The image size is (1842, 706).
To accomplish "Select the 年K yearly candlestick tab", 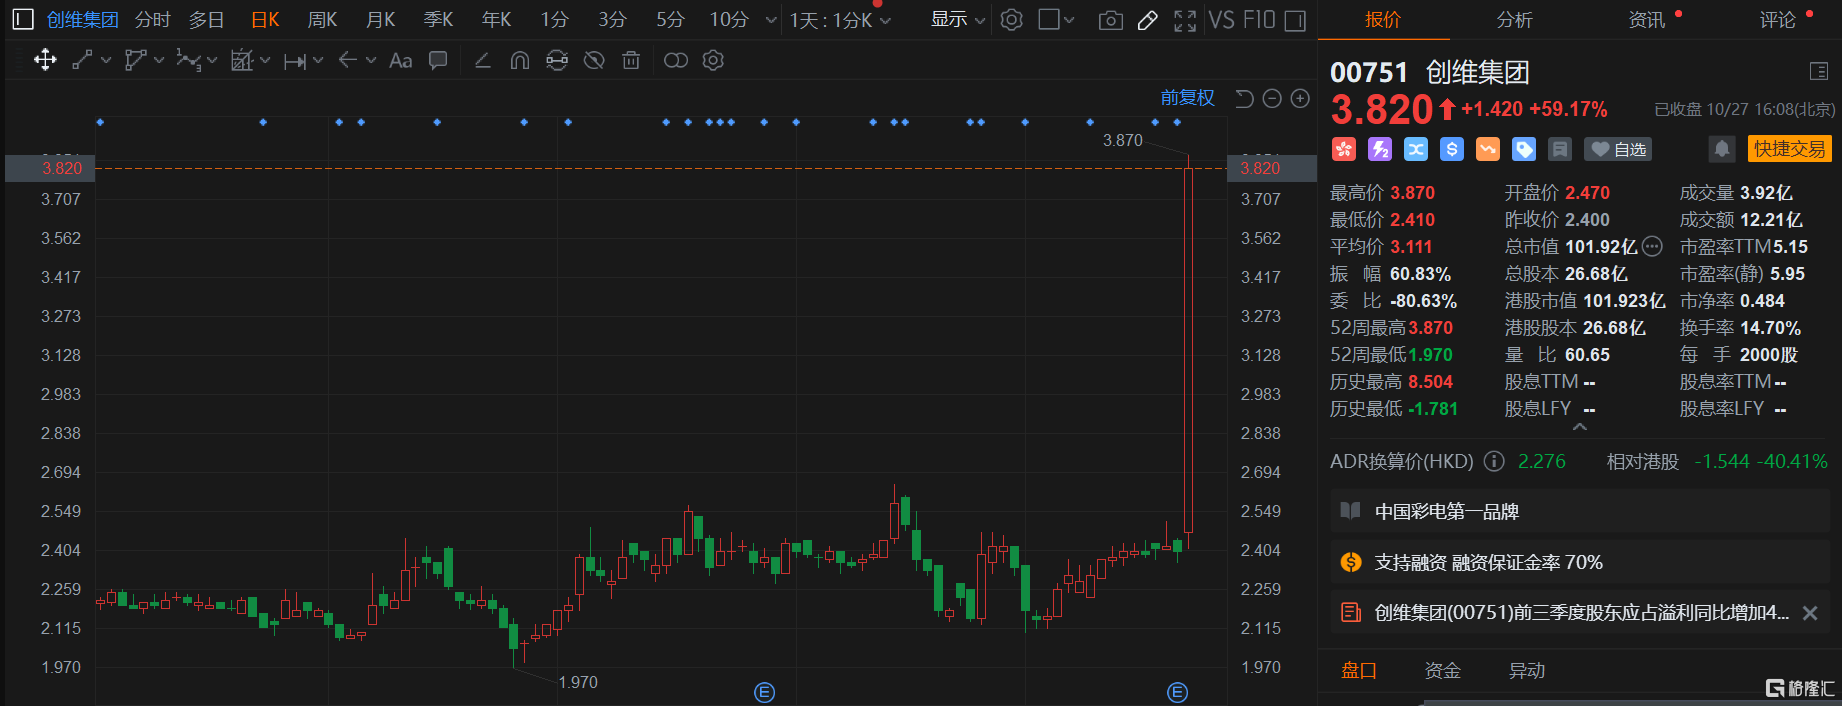I will pyautogui.click(x=497, y=20).
